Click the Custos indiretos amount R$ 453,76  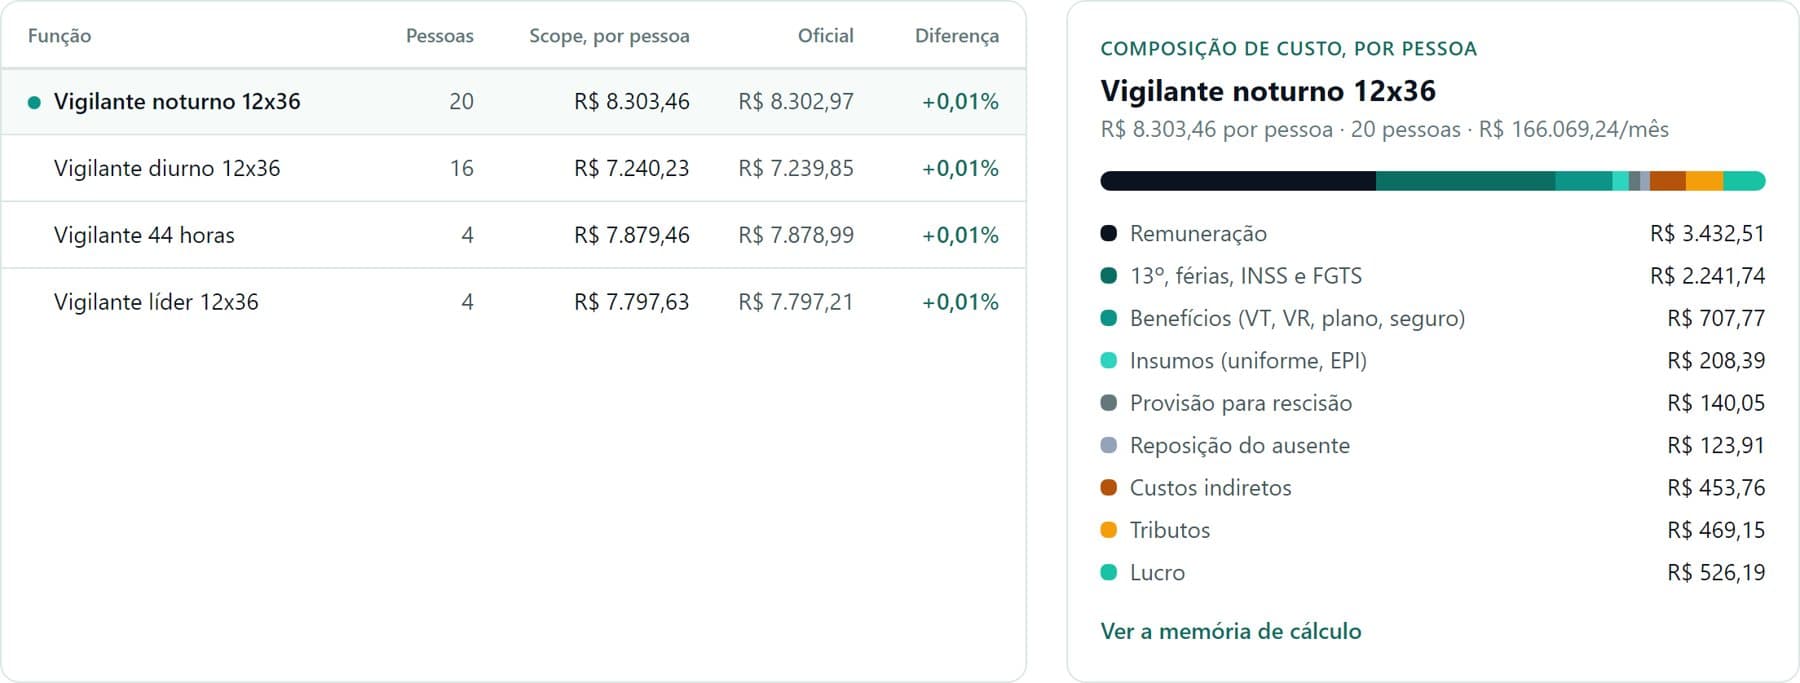[1716, 488]
